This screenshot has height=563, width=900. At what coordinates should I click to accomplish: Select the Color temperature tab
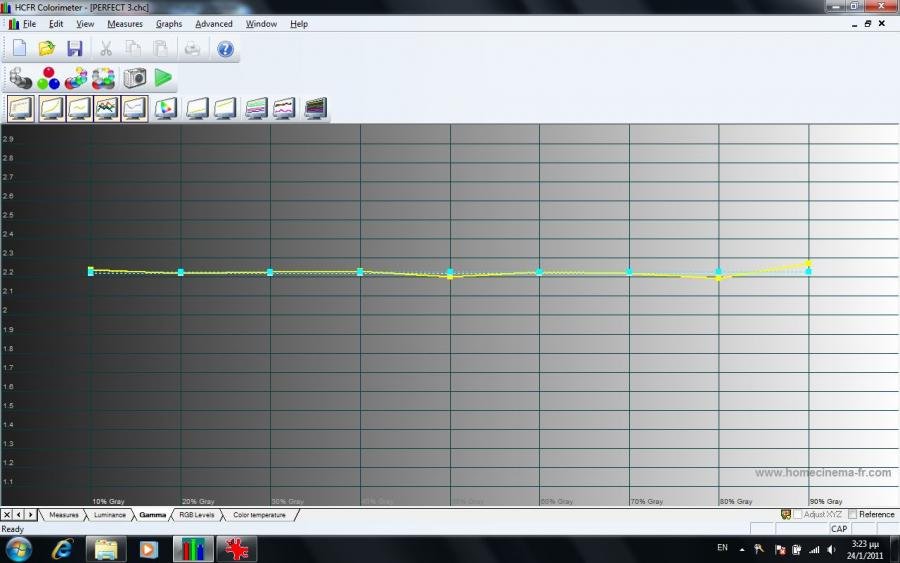coord(259,515)
